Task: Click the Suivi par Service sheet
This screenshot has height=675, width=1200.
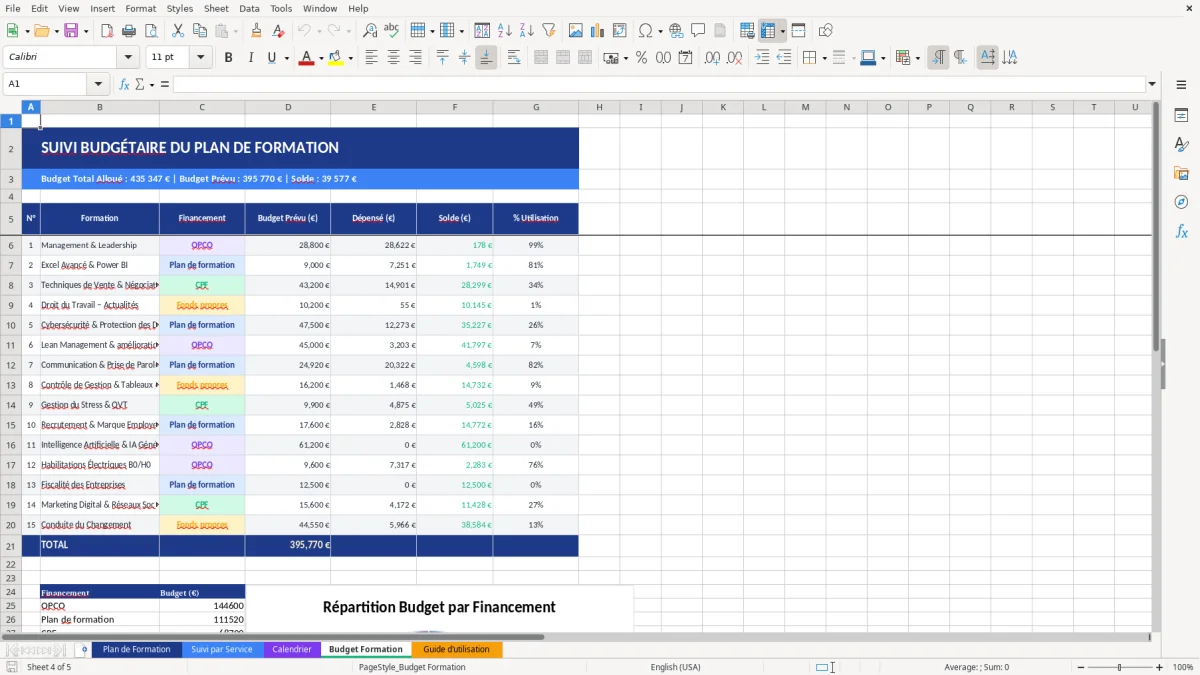Action: click(222, 649)
